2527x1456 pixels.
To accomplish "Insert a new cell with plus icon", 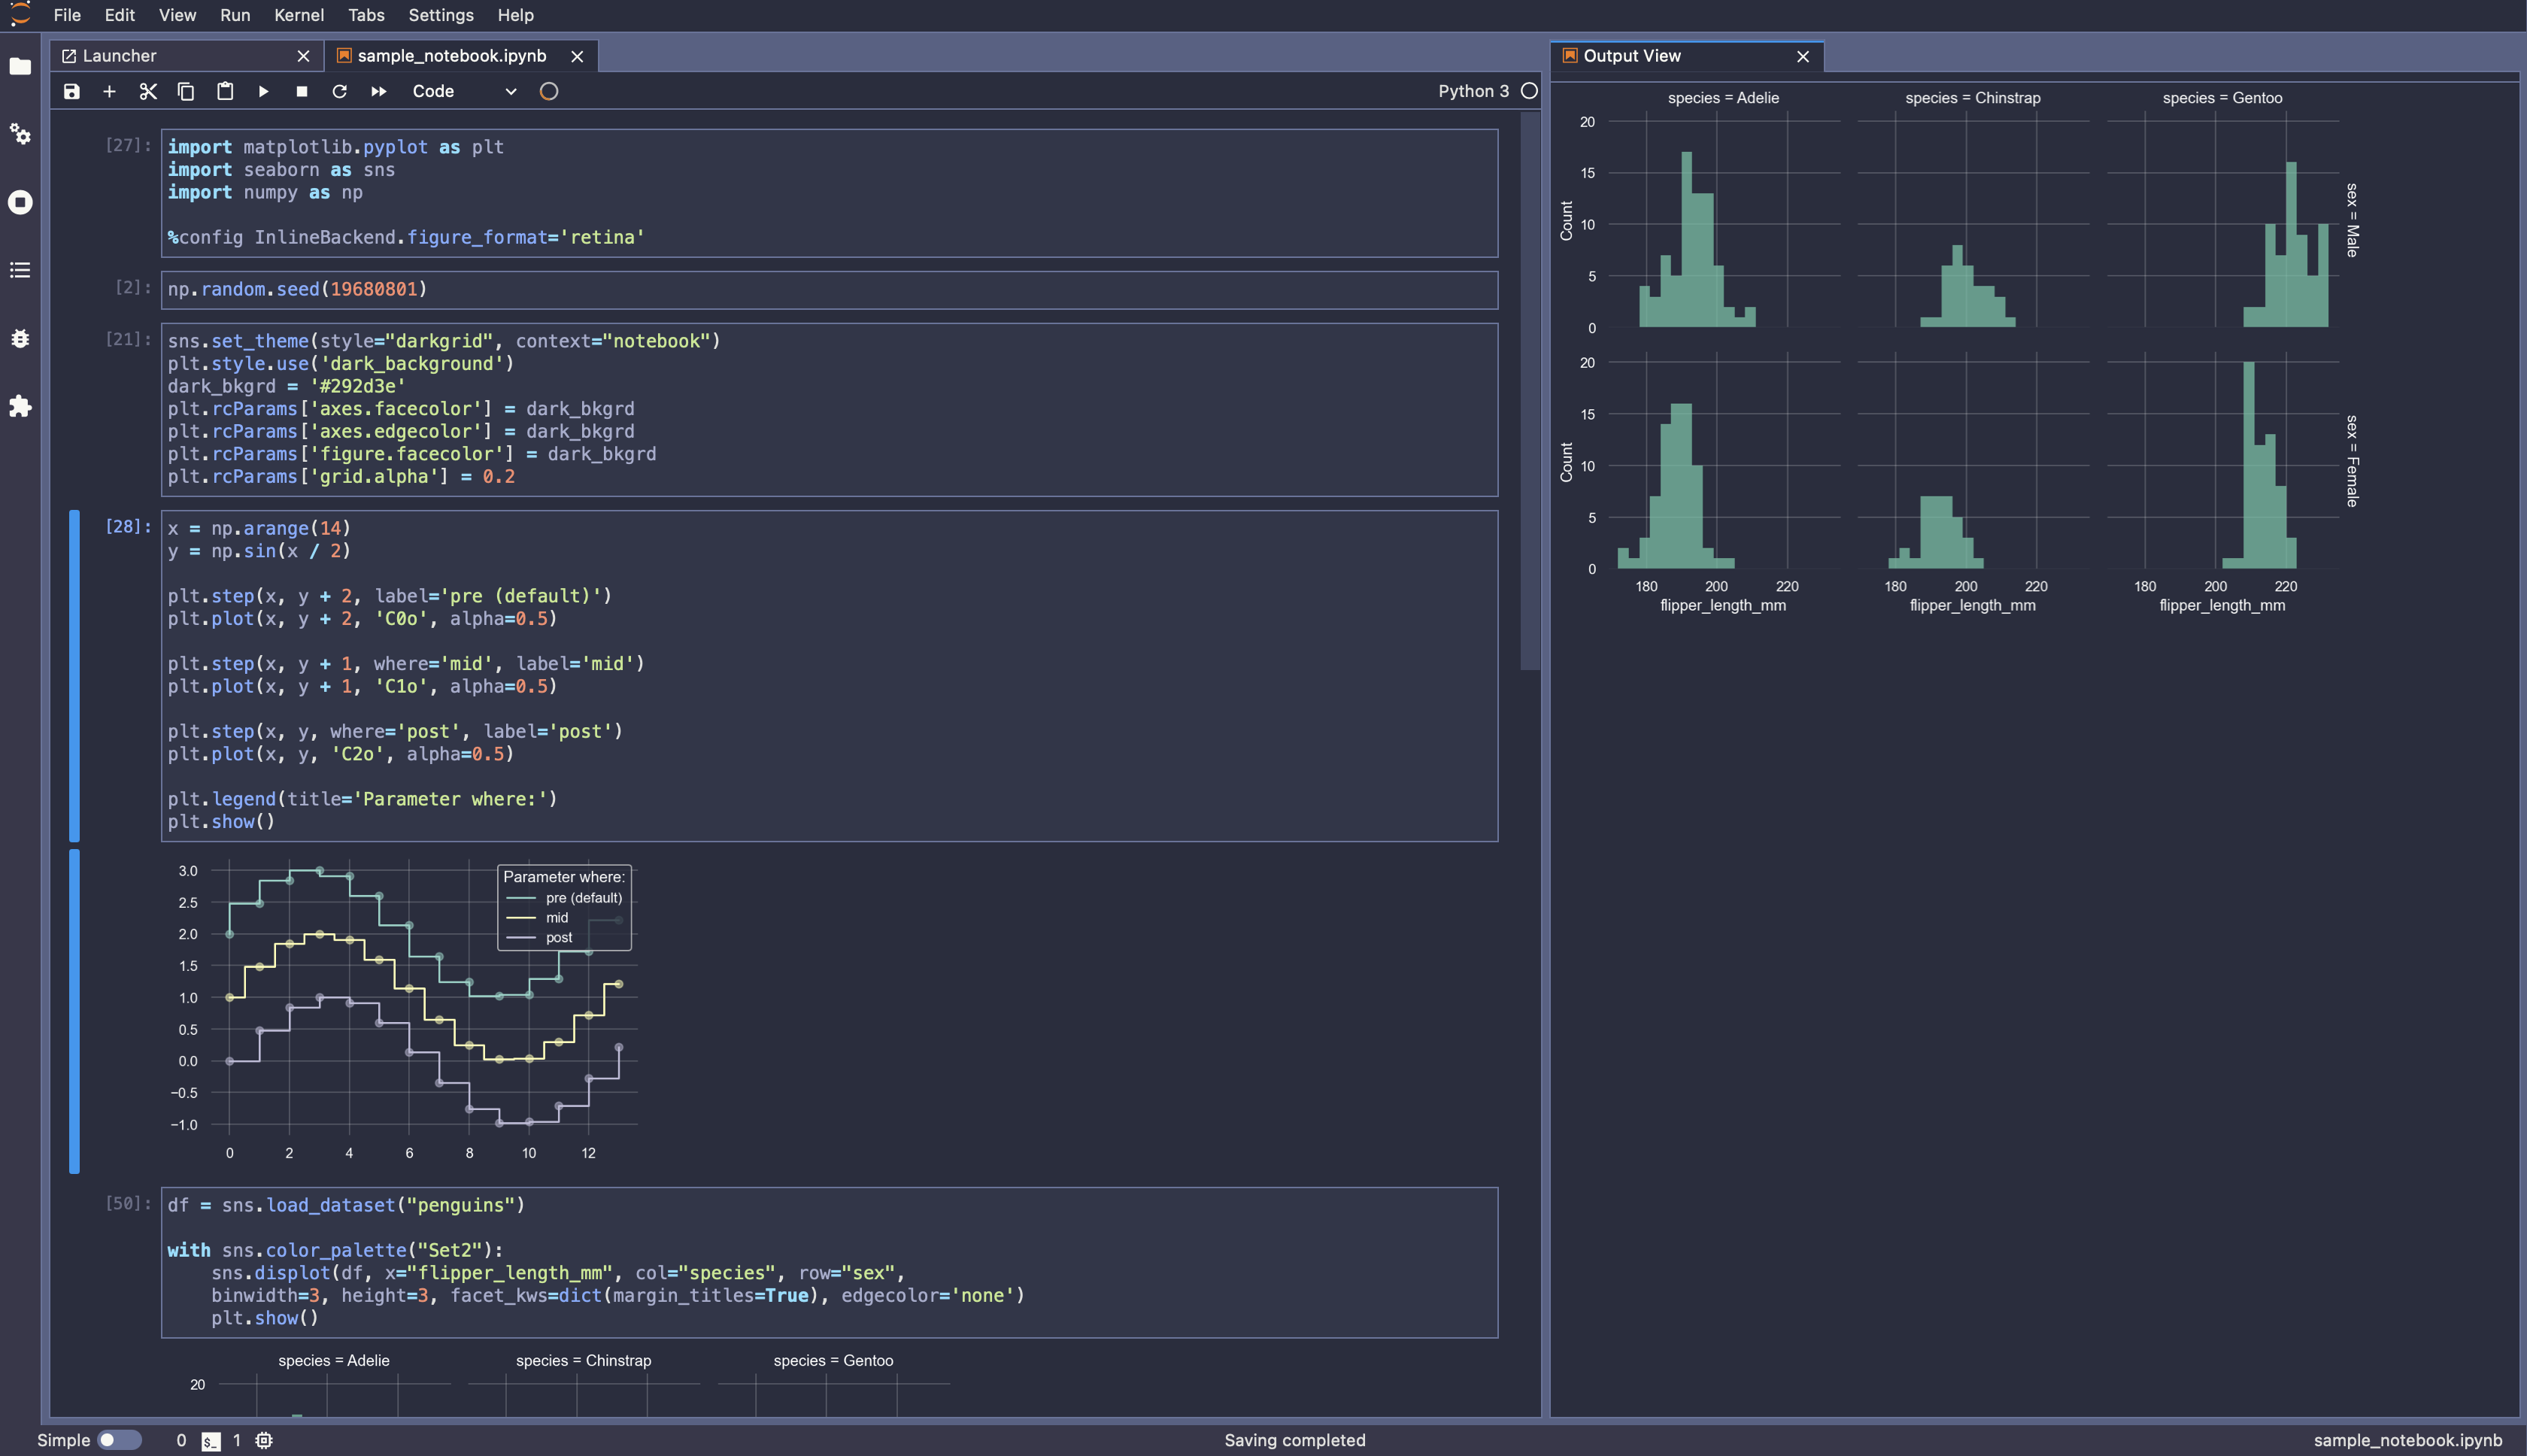I will pyautogui.click(x=109, y=91).
